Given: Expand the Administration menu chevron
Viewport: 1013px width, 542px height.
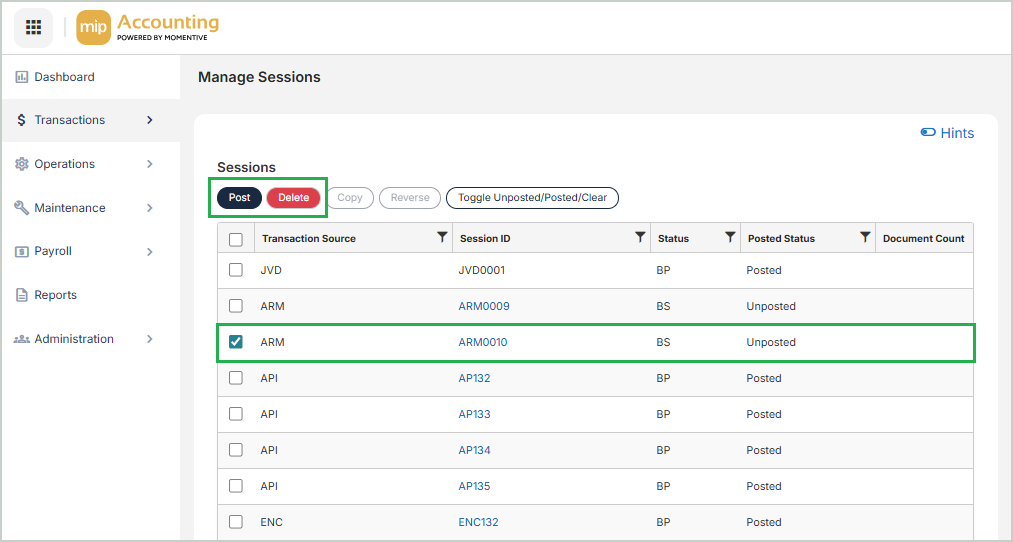Looking at the screenshot, I should (150, 339).
